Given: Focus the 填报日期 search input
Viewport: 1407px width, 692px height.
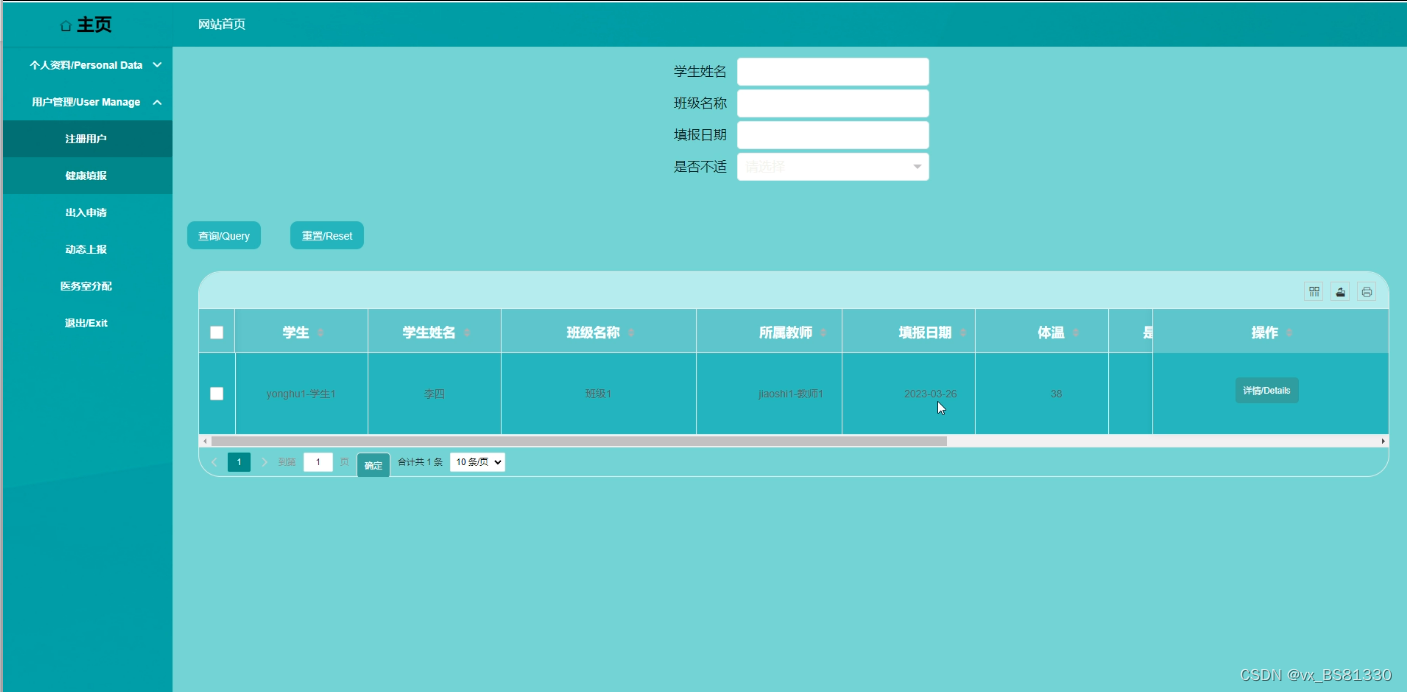Looking at the screenshot, I should [833, 135].
